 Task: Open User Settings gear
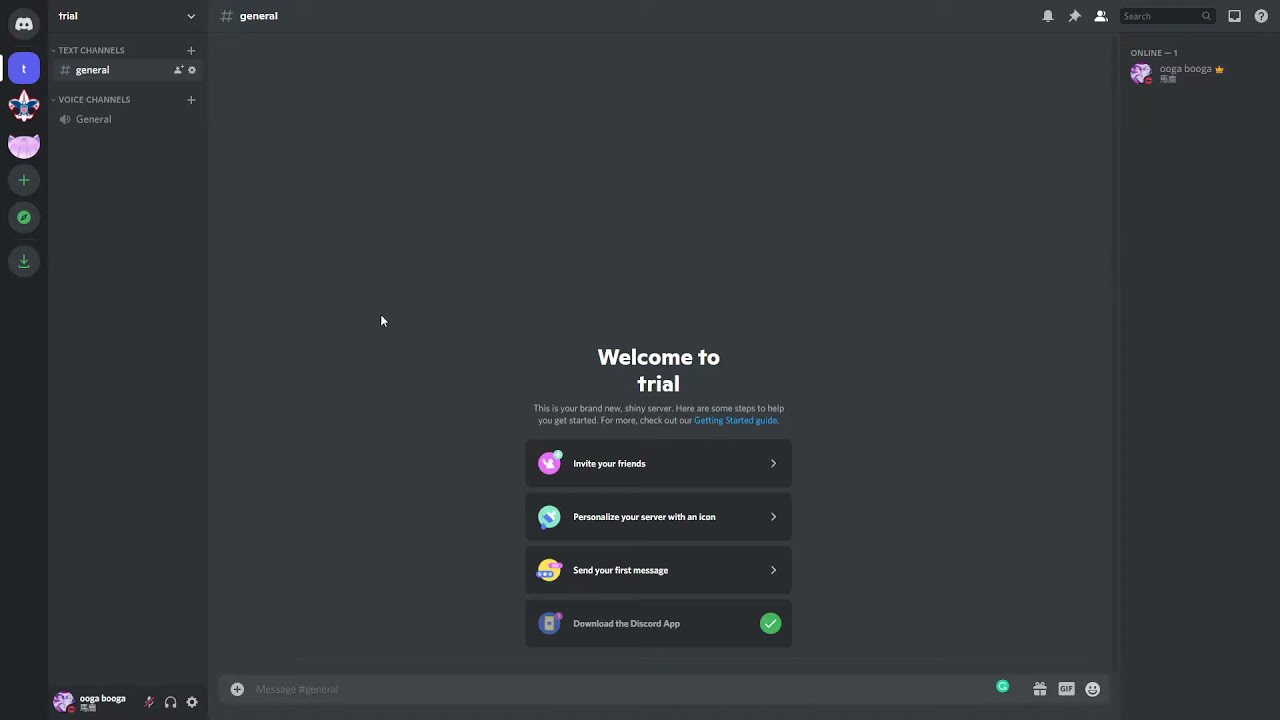(192, 702)
